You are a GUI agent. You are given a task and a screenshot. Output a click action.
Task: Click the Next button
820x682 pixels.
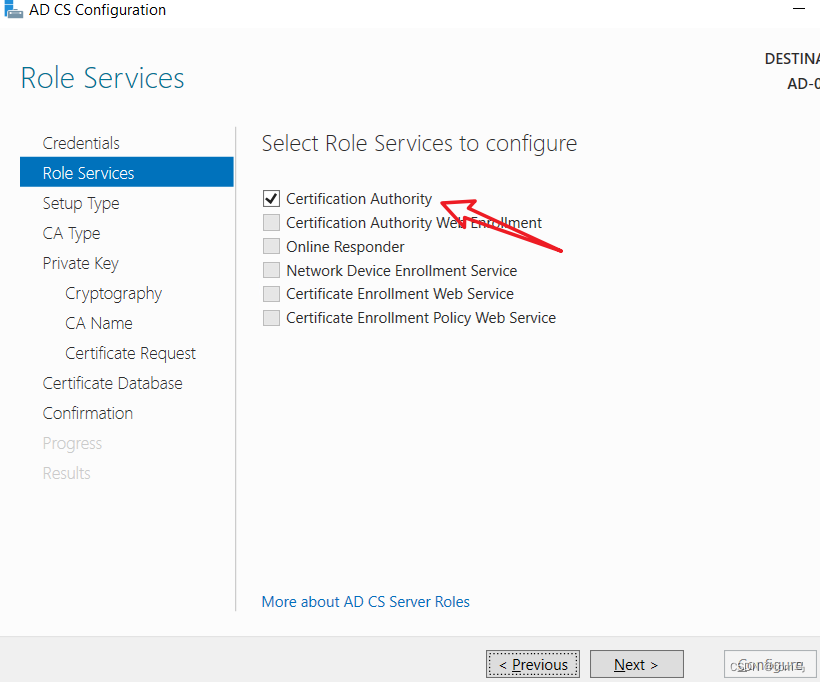pyautogui.click(x=636, y=664)
